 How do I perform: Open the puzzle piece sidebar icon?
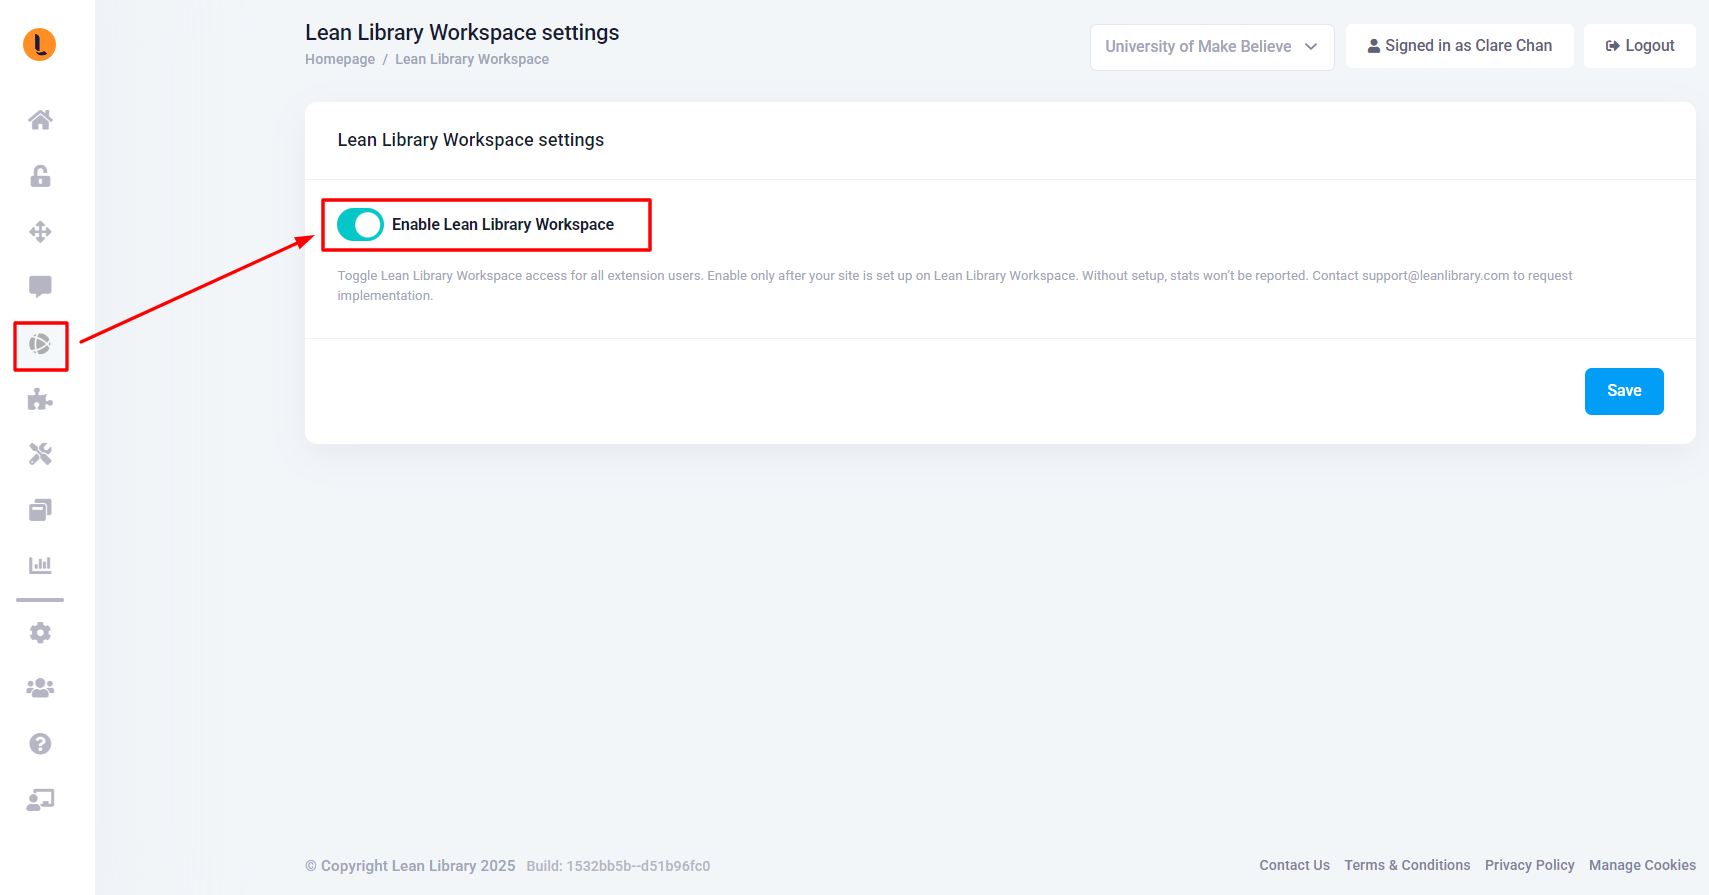pyautogui.click(x=40, y=400)
